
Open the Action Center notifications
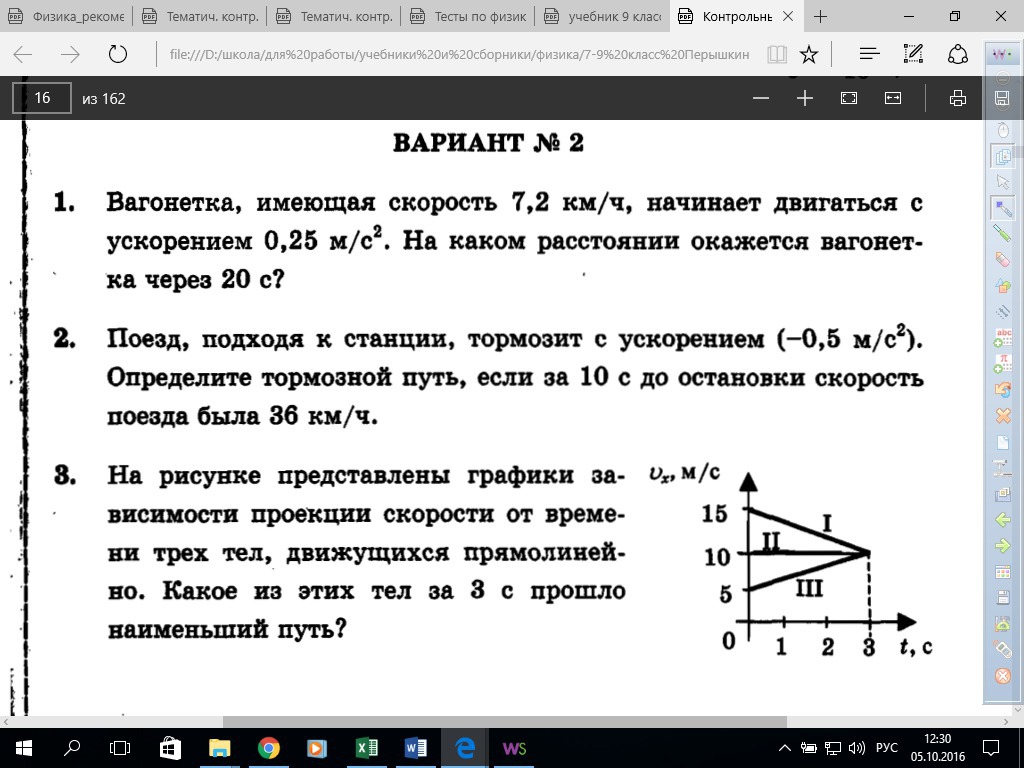coord(991,748)
